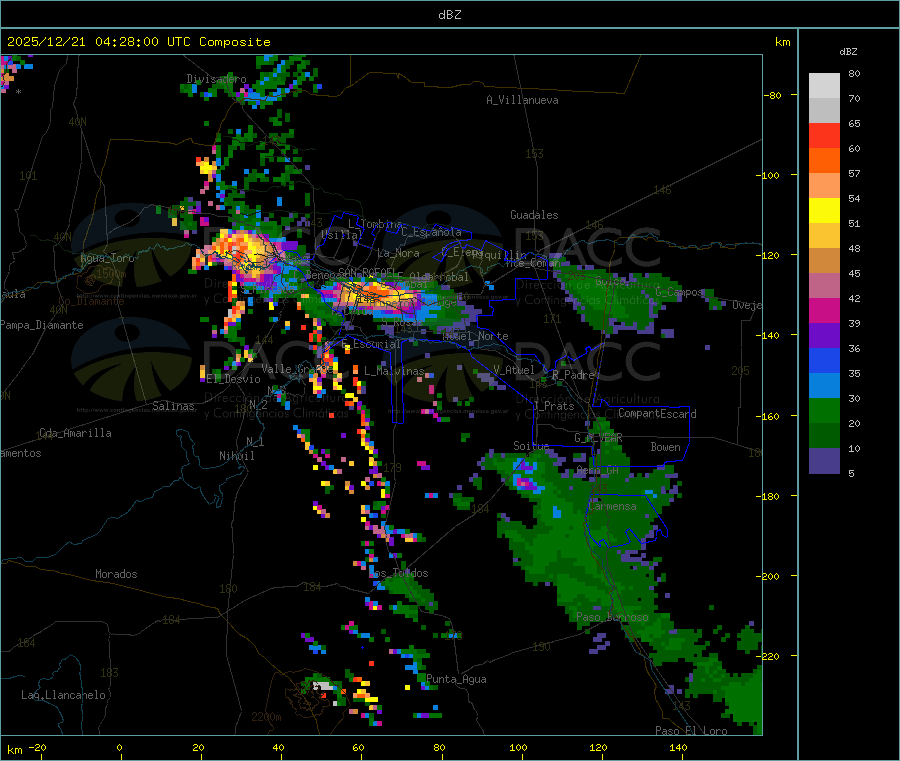Click the Soitue location label
Image resolution: width=900 pixels, height=761 pixels.
531,446
